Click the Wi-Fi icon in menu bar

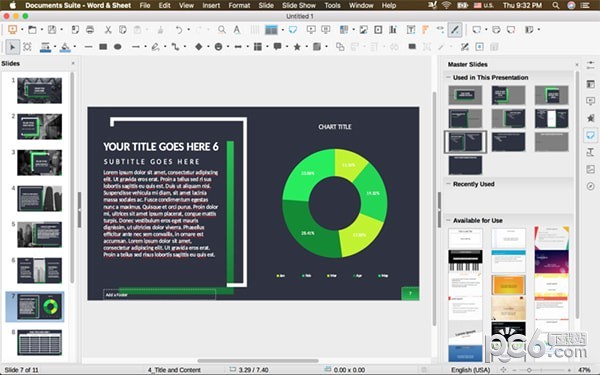pos(446,5)
